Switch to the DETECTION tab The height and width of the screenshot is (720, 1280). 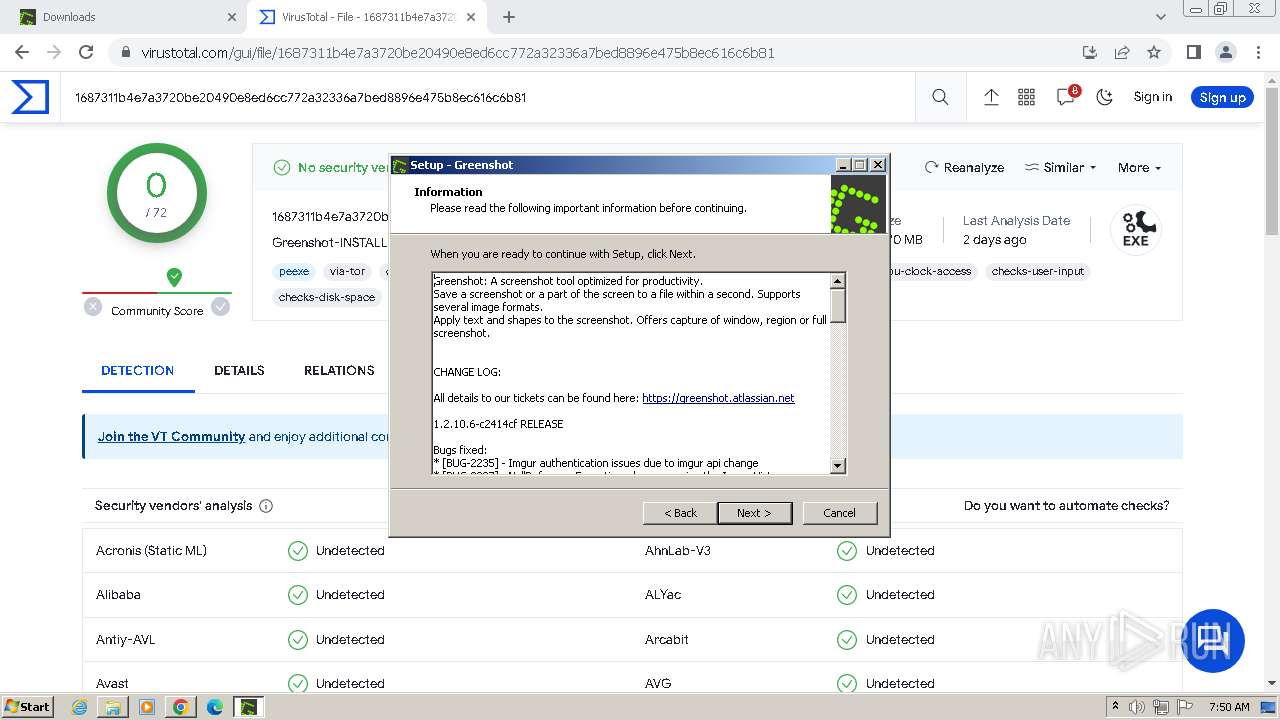point(137,370)
